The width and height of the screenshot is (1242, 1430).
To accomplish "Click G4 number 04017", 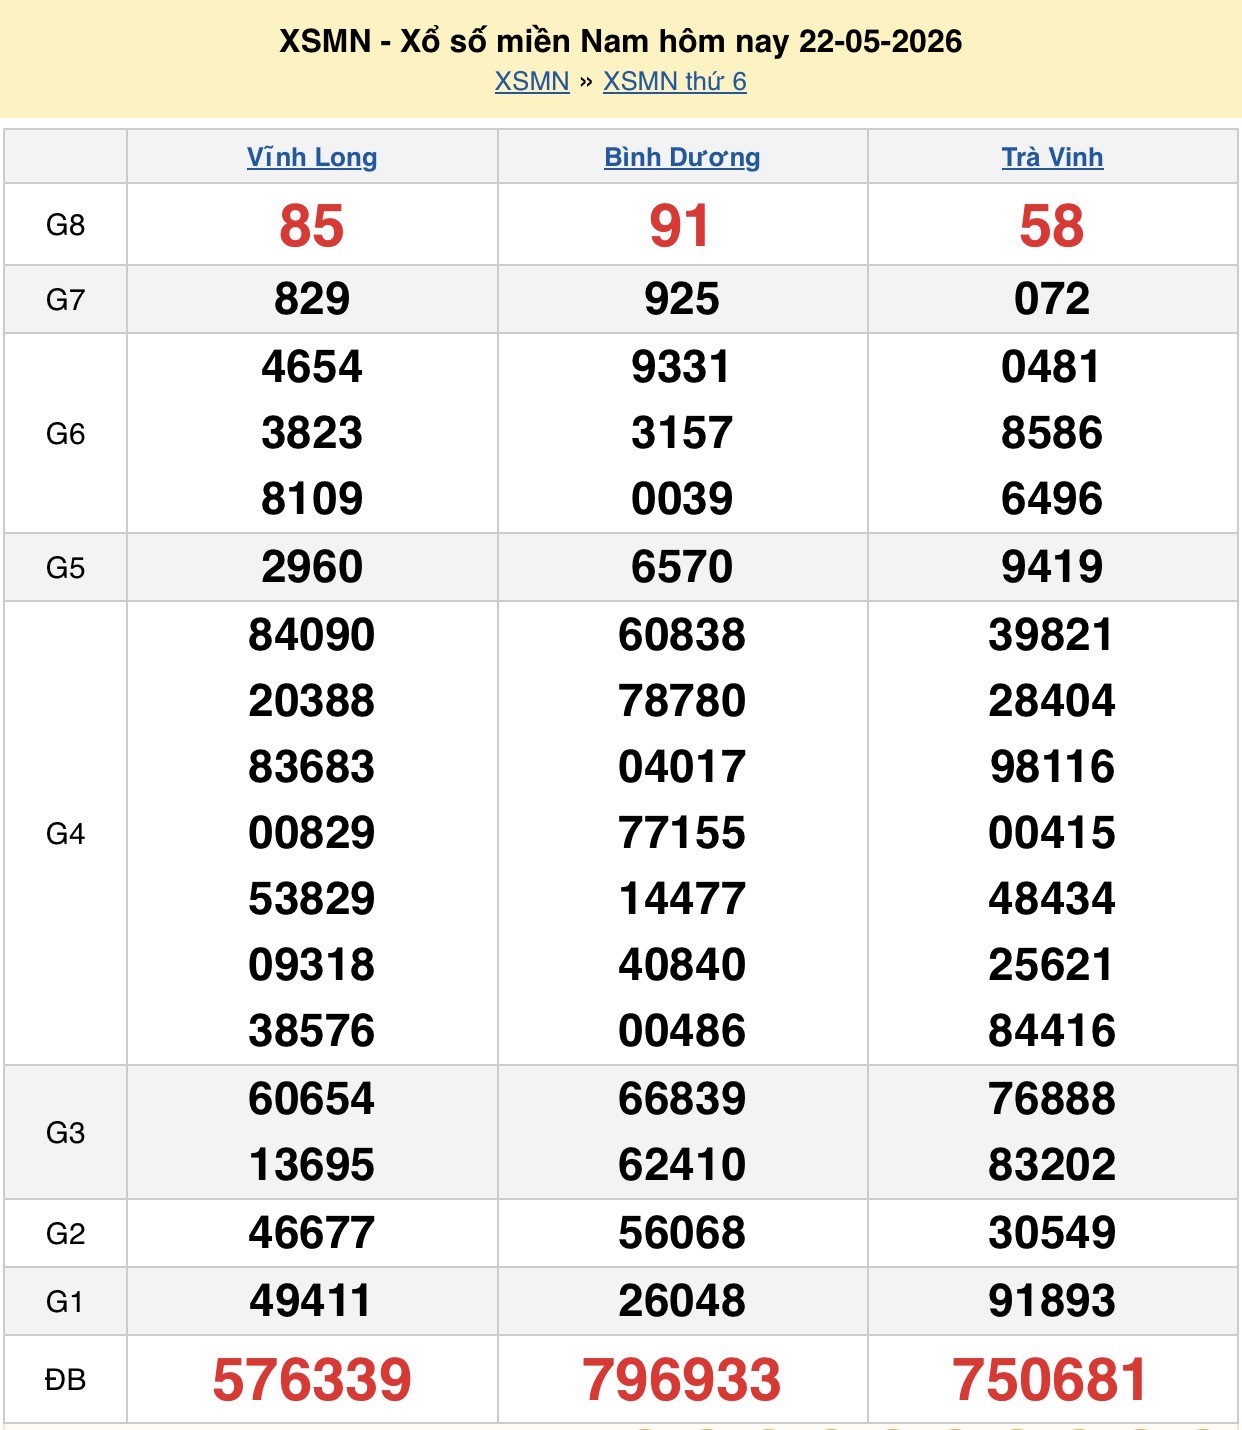I will pyautogui.click(x=682, y=767).
